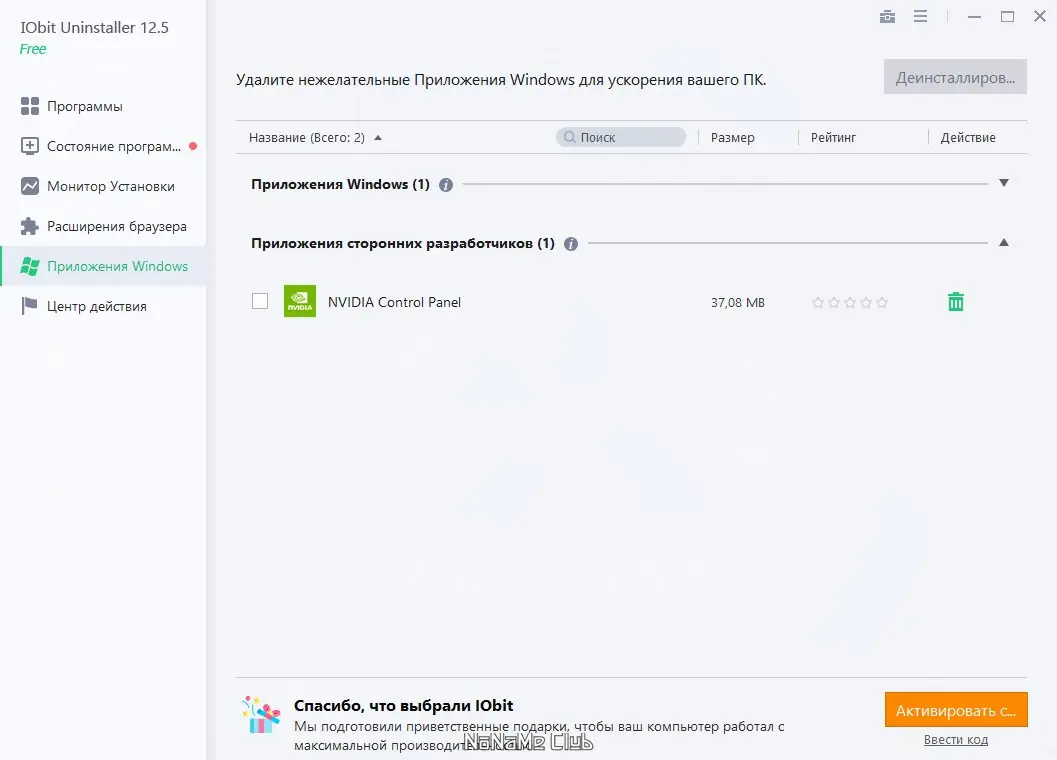
Task: Tick the NVIDIA Control Panel checkbox
Action: point(260,301)
